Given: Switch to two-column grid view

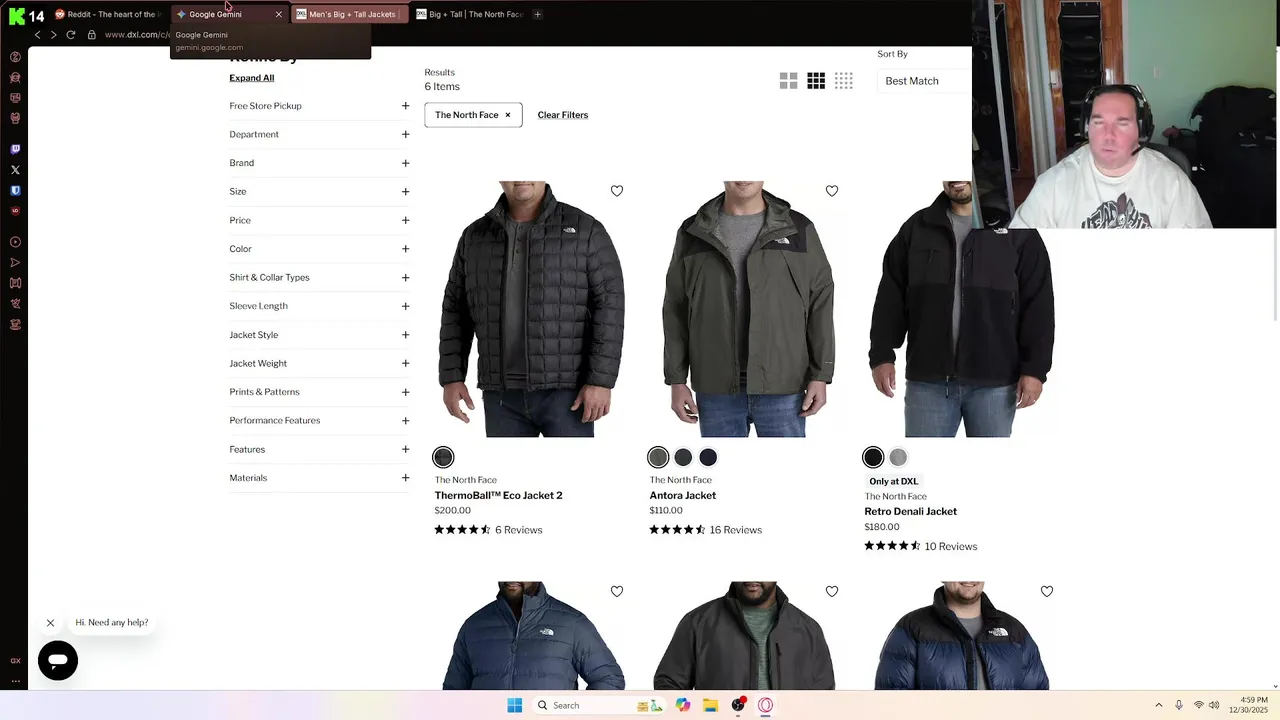Looking at the screenshot, I should pos(789,81).
